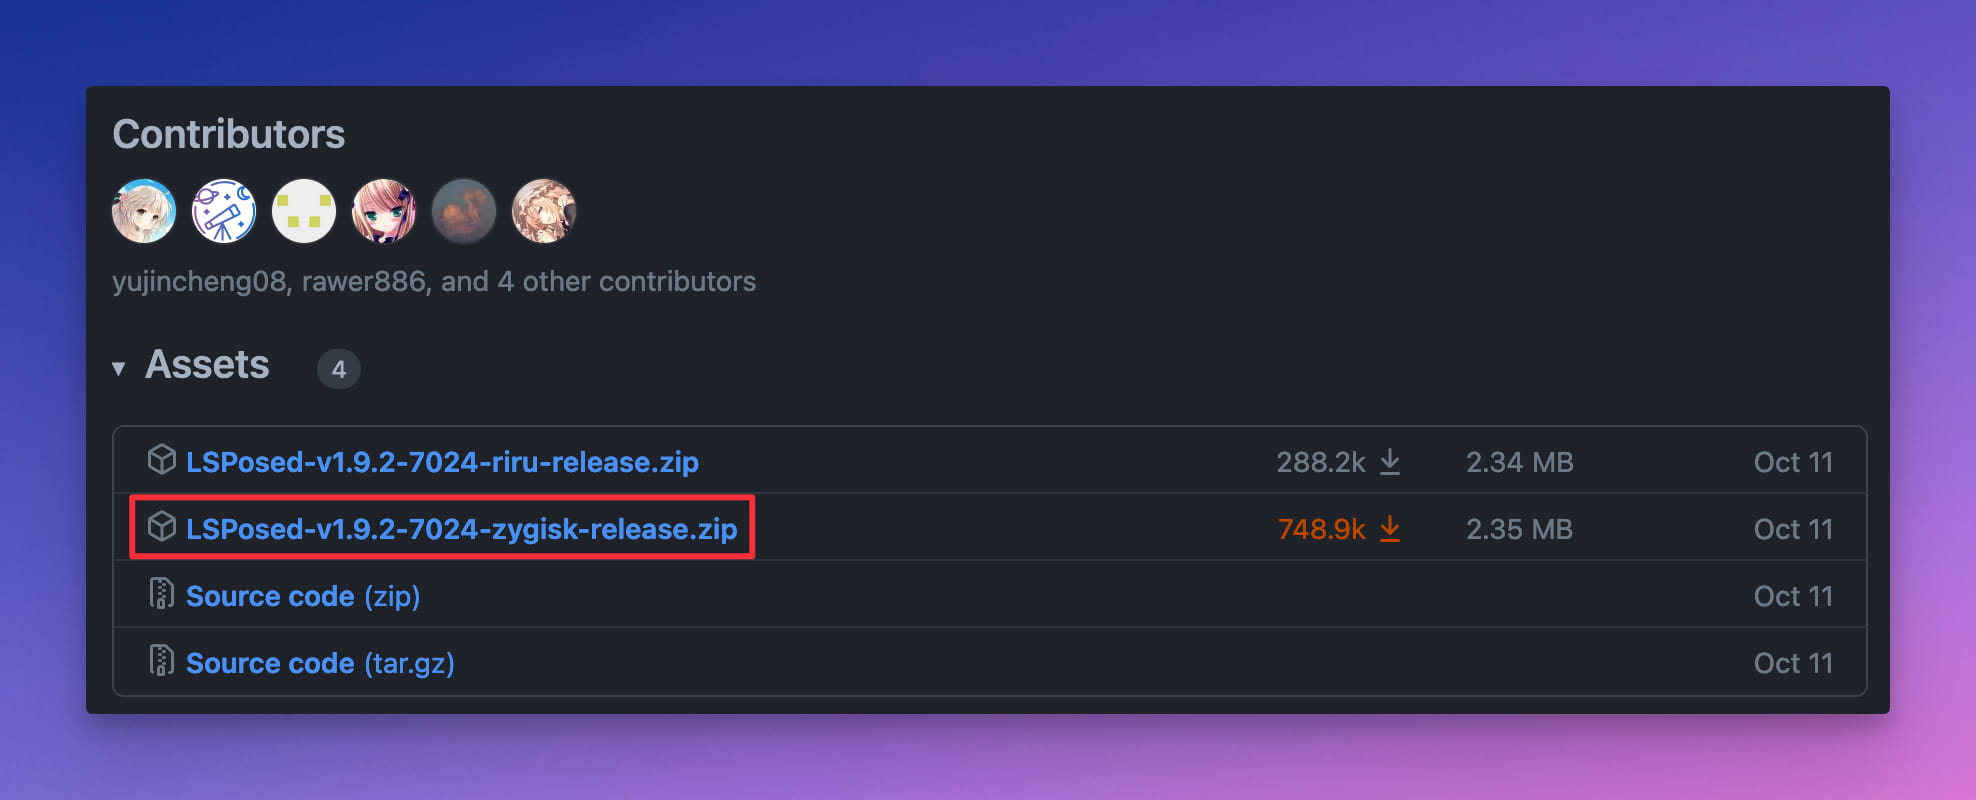Click package icon beside zygisk release
Screen dimensions: 1976x800
161,527
